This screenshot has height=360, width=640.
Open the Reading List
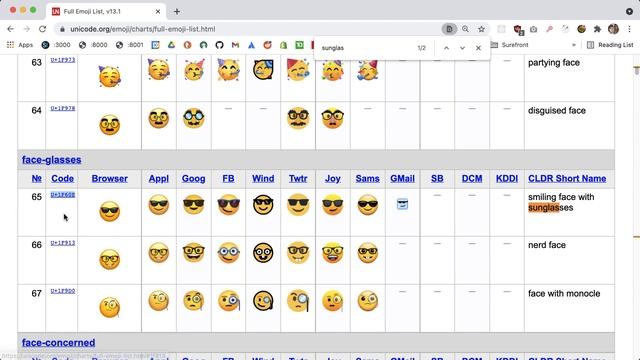tap(610, 45)
